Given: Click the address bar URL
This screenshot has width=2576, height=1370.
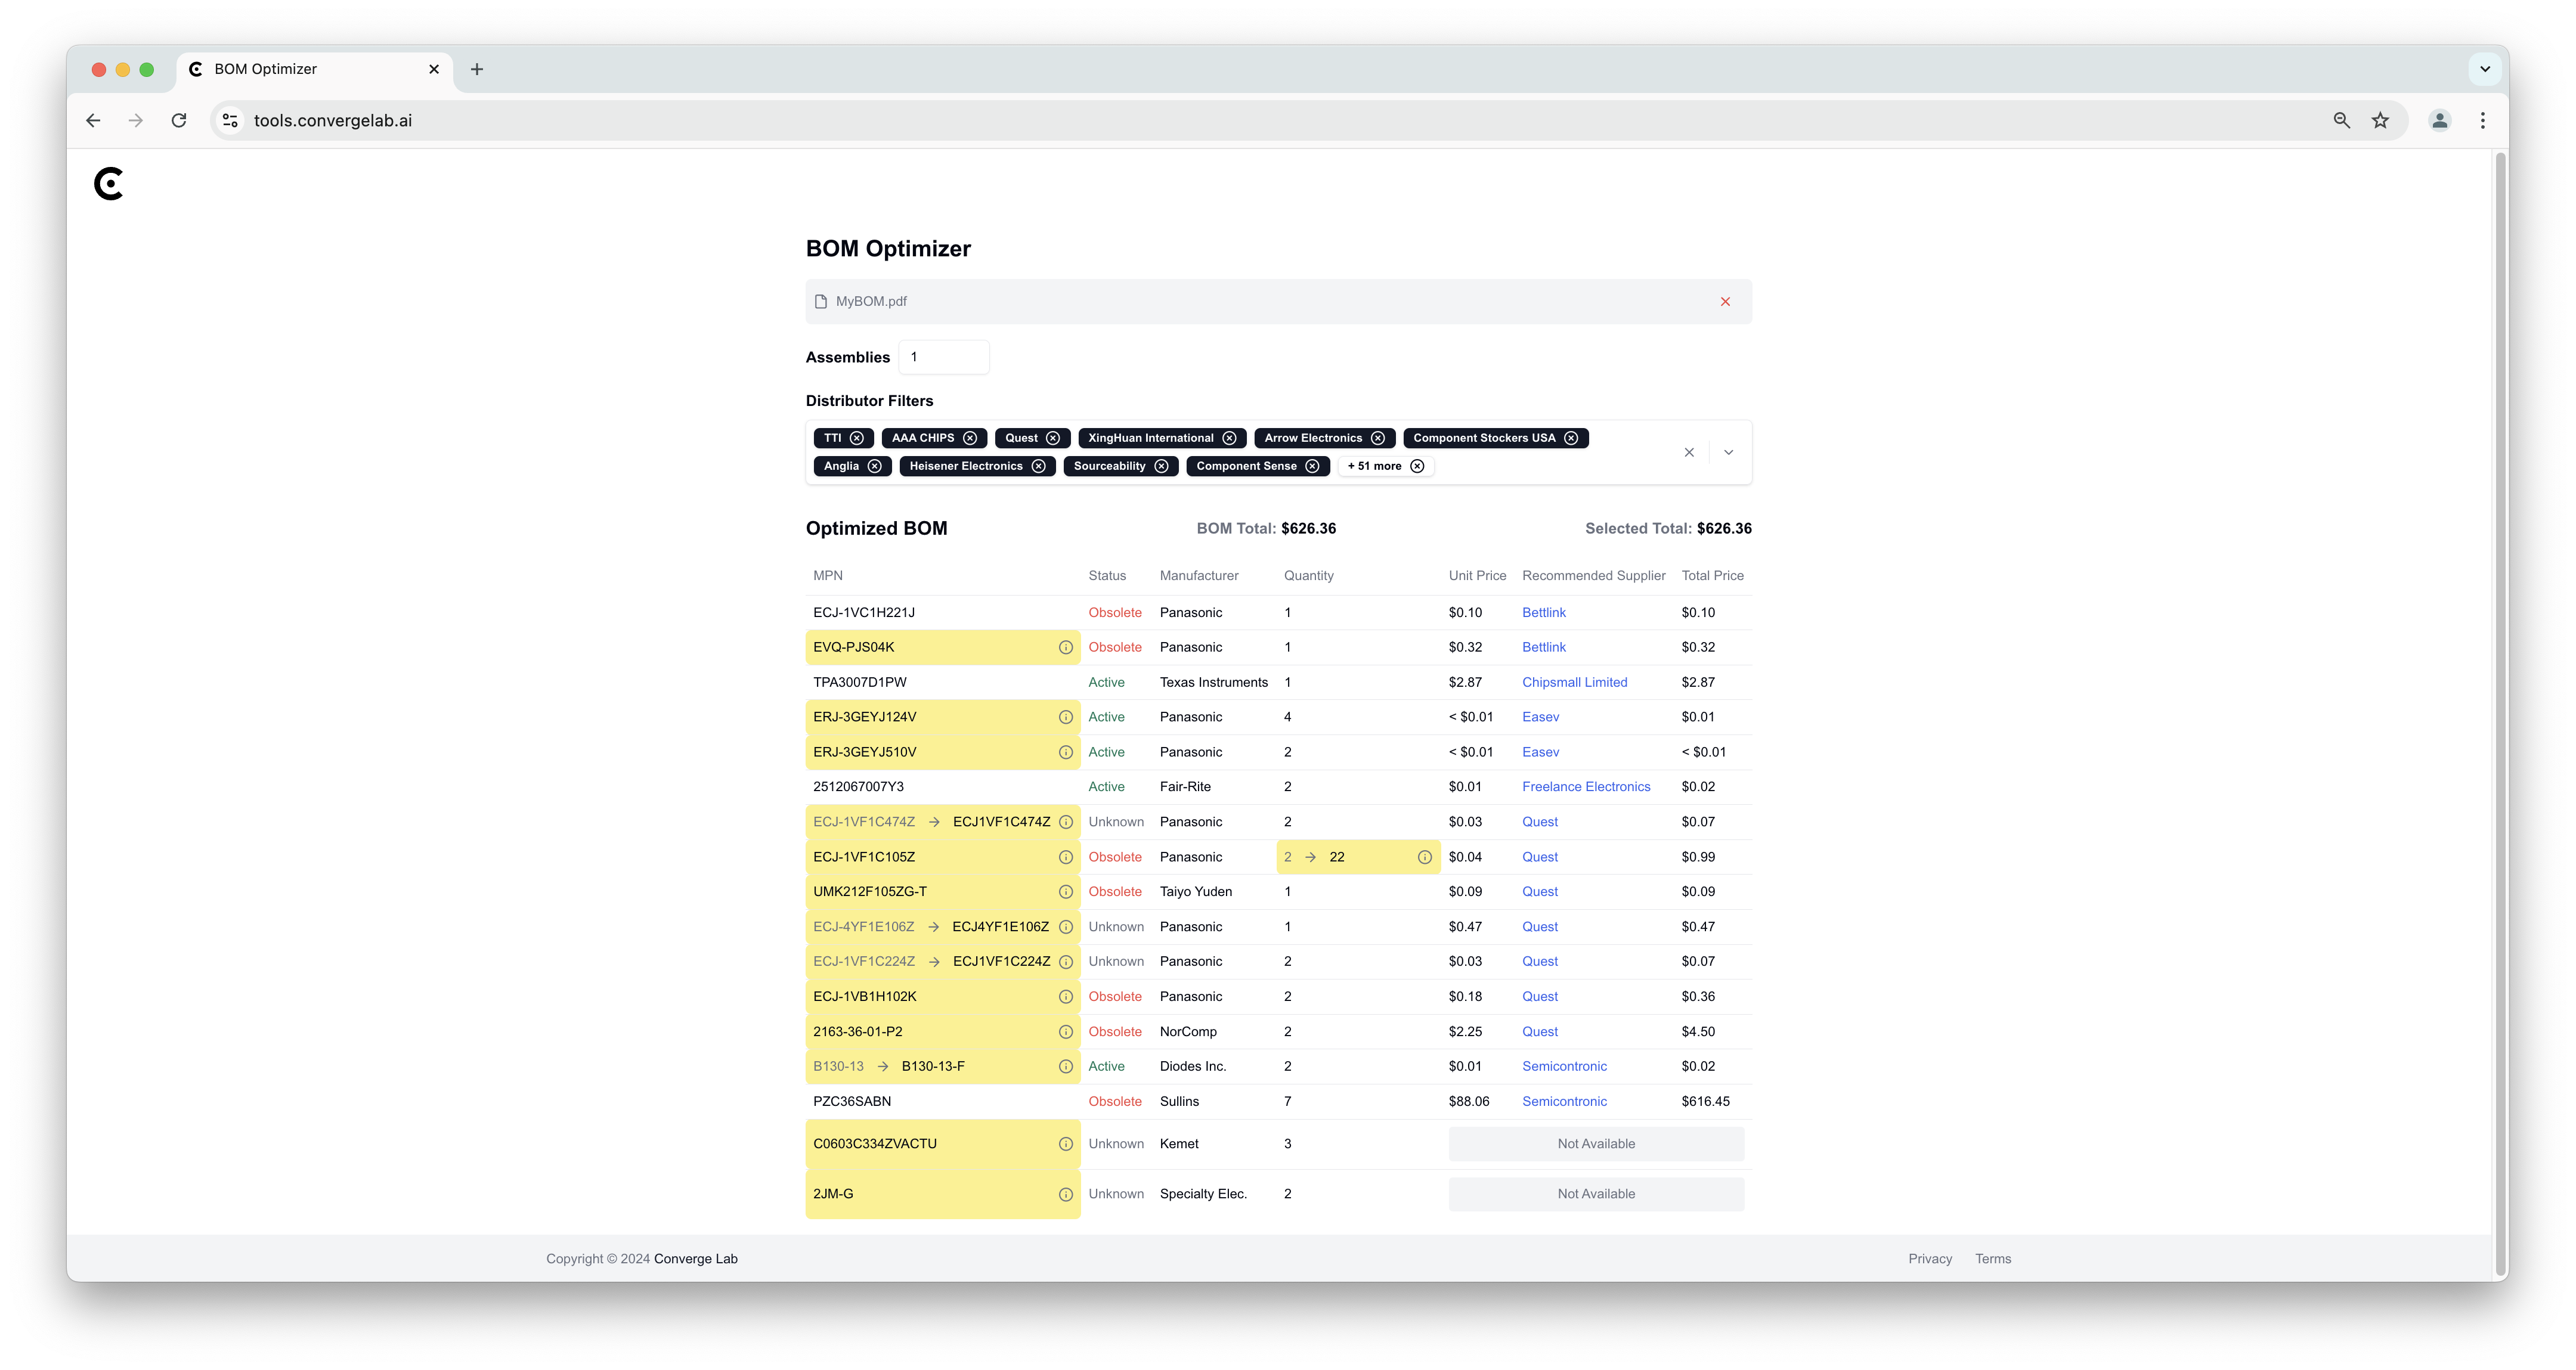Looking at the screenshot, I should pyautogui.click(x=332, y=120).
